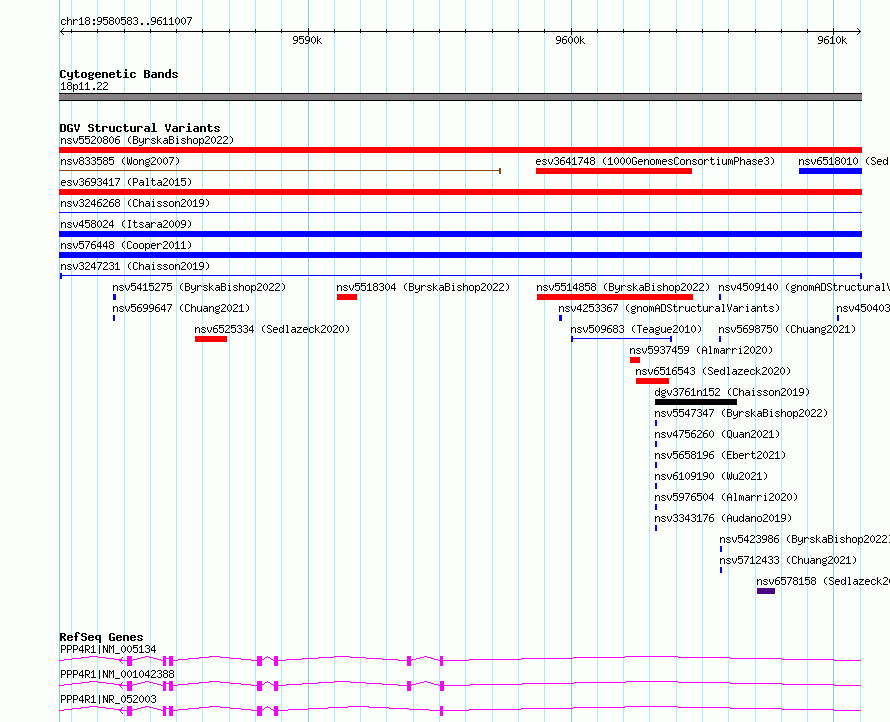Image resolution: width=890 pixels, height=722 pixels.
Task: Click the chr18:9580583..9611007 coordinates text
Action: (x=126, y=21)
